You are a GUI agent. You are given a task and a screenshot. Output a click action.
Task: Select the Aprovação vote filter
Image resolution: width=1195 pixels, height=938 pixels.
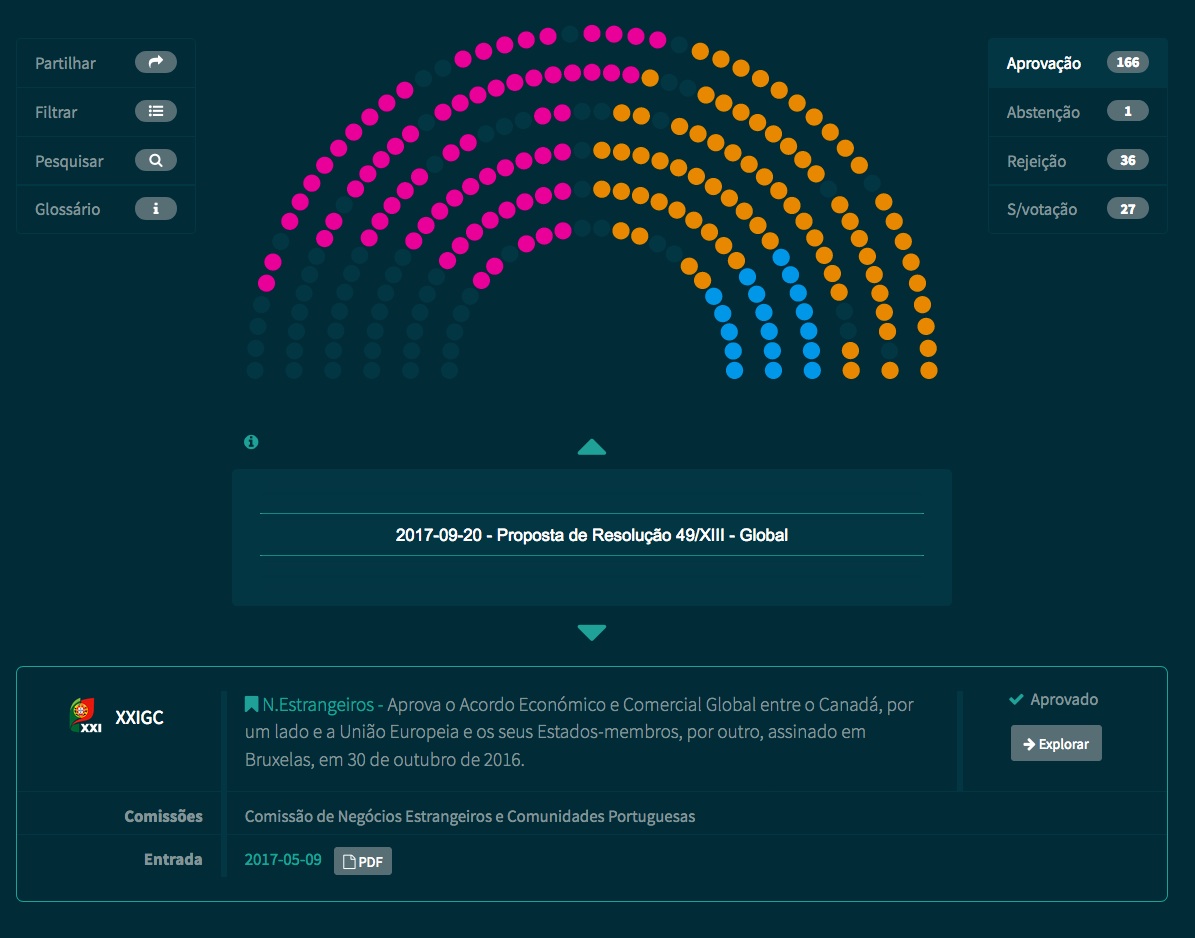tap(1043, 63)
